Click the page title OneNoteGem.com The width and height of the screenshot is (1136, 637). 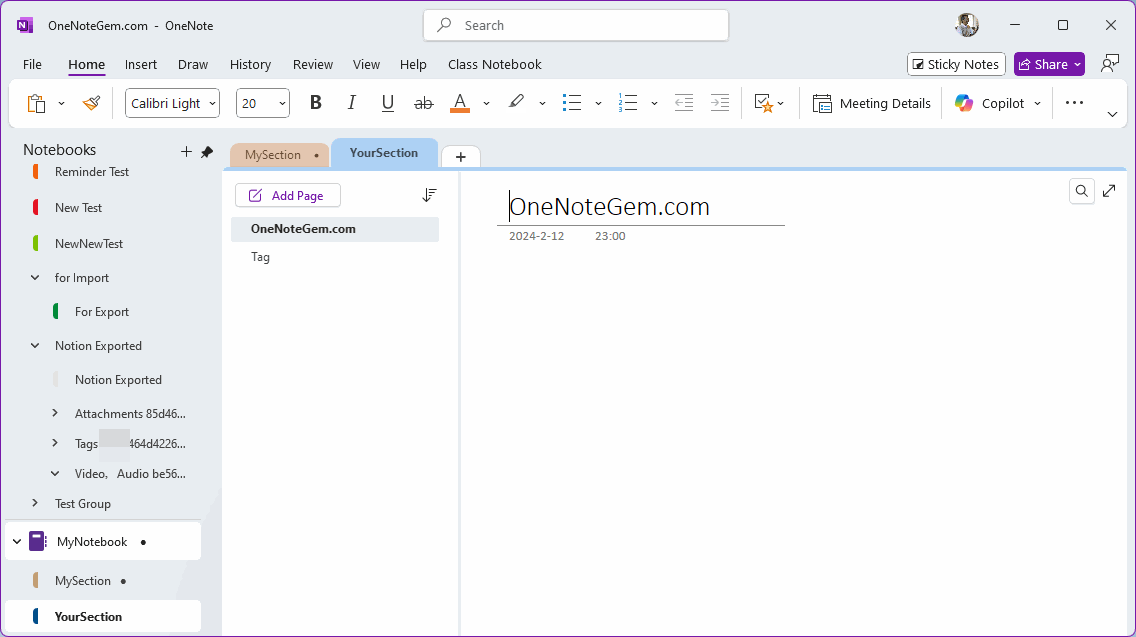pos(609,207)
